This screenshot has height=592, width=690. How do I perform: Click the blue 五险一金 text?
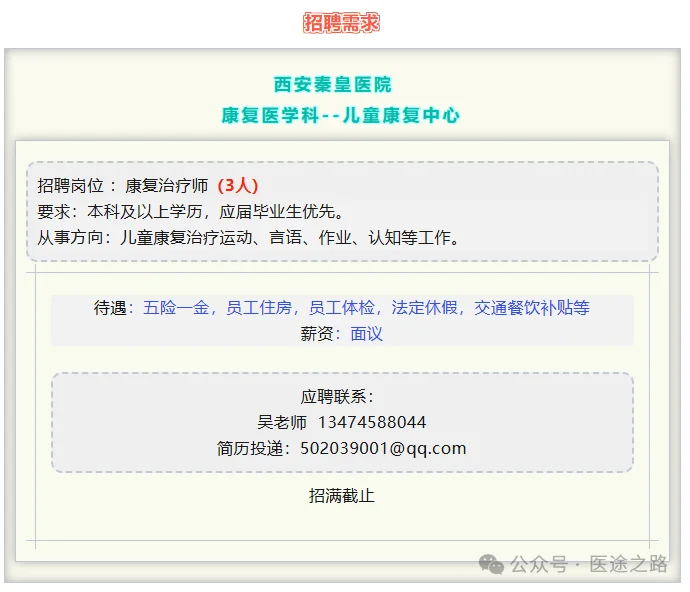coord(176,308)
